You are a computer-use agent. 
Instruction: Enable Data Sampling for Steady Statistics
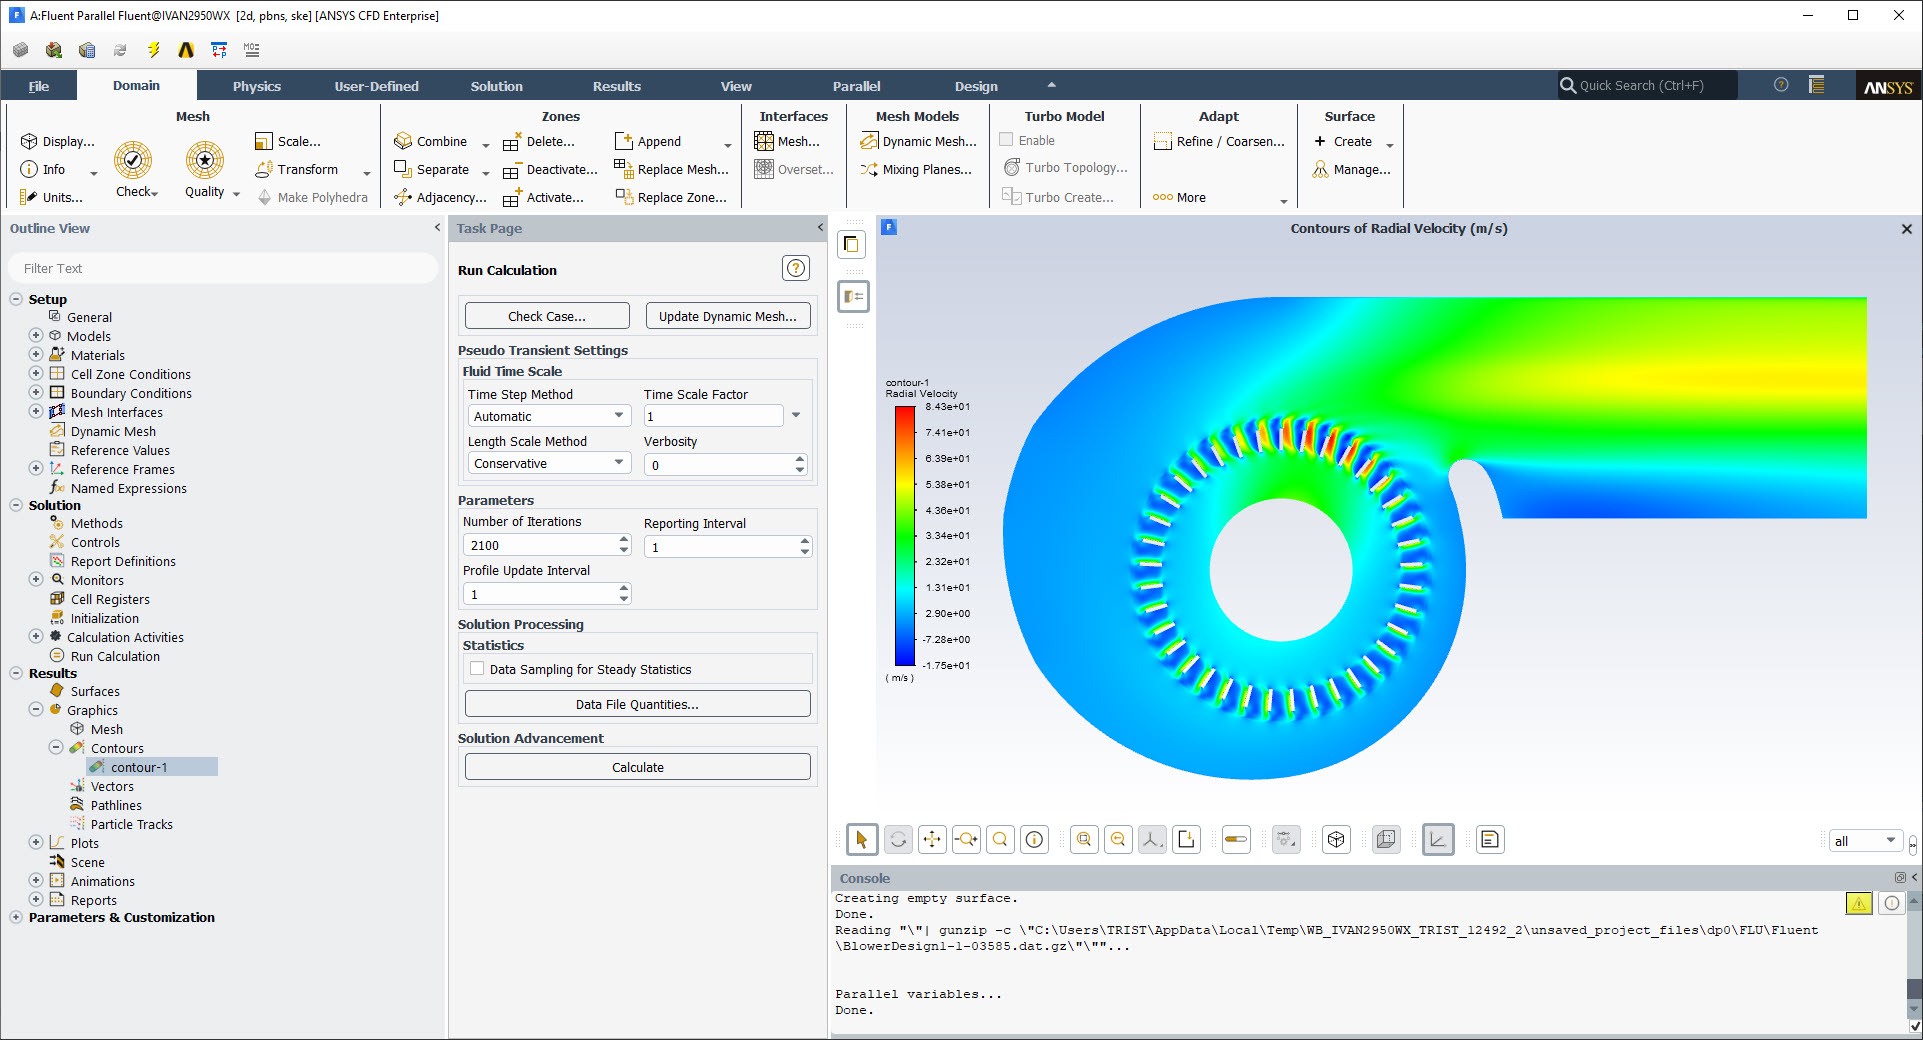click(477, 669)
